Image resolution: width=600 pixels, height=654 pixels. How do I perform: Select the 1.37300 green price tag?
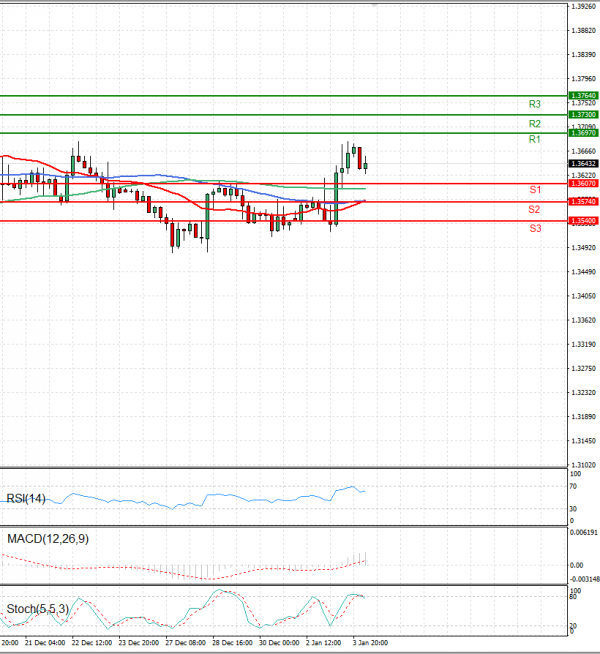[x=583, y=114]
